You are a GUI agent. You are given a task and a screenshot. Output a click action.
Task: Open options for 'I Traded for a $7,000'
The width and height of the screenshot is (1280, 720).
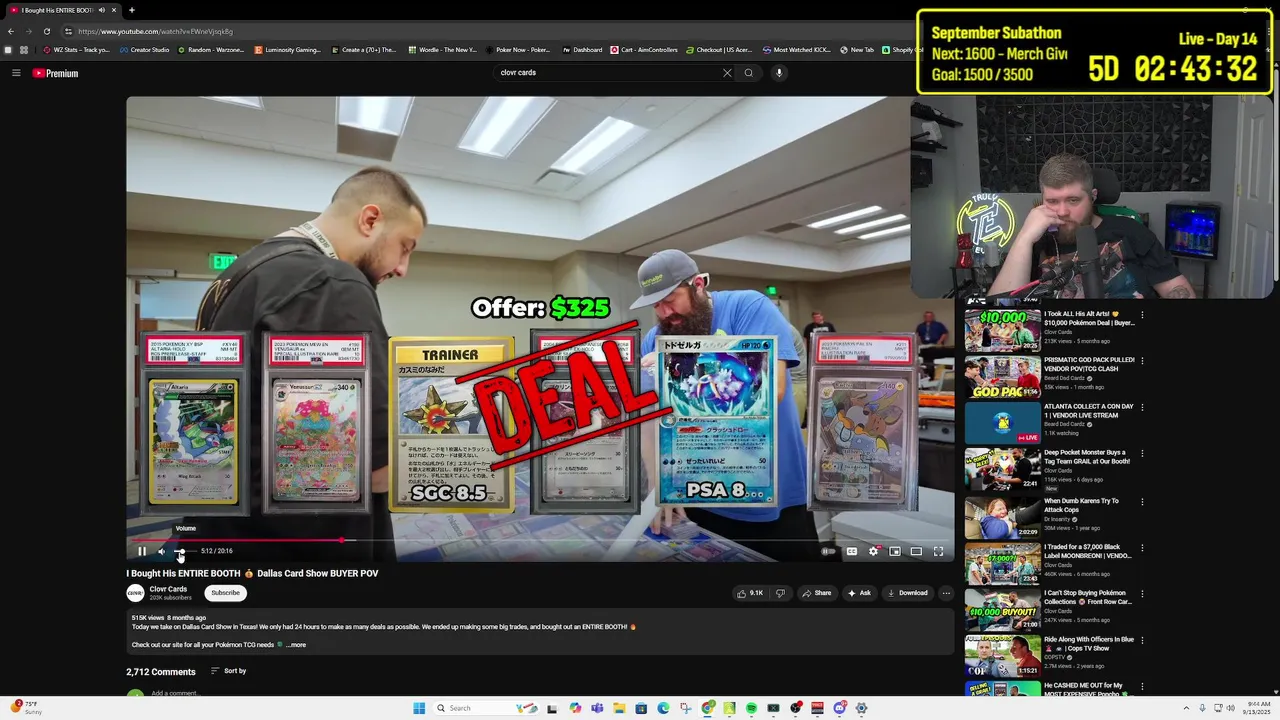[1142, 549]
